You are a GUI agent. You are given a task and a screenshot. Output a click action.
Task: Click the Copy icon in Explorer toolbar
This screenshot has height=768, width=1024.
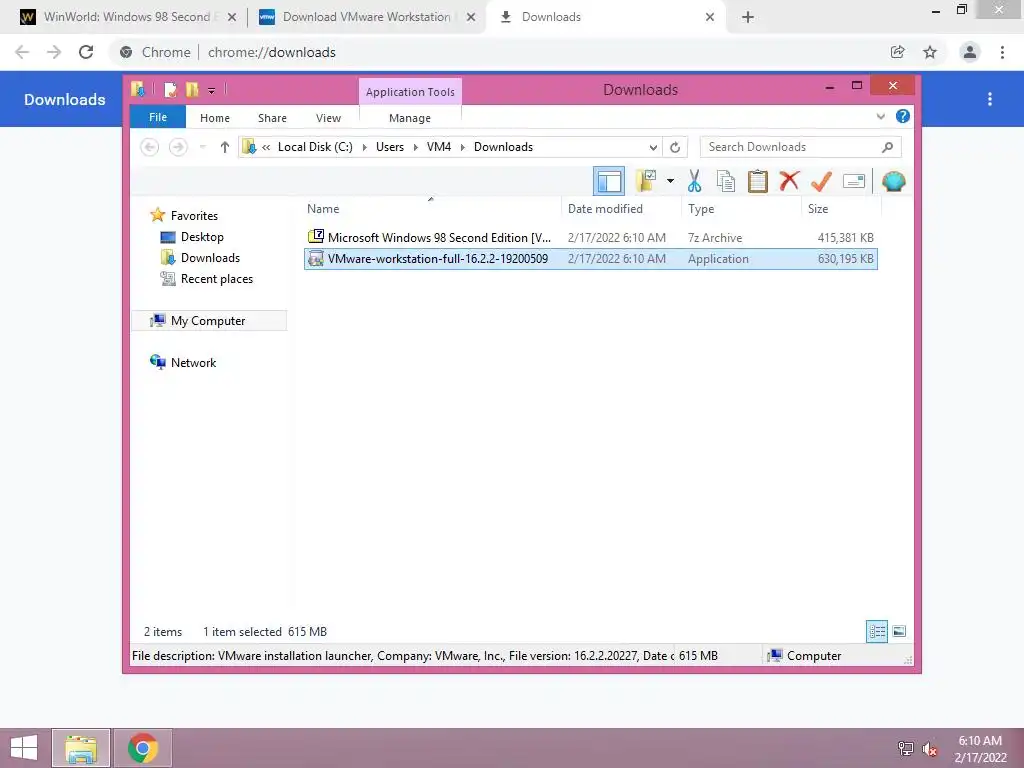[x=726, y=182]
